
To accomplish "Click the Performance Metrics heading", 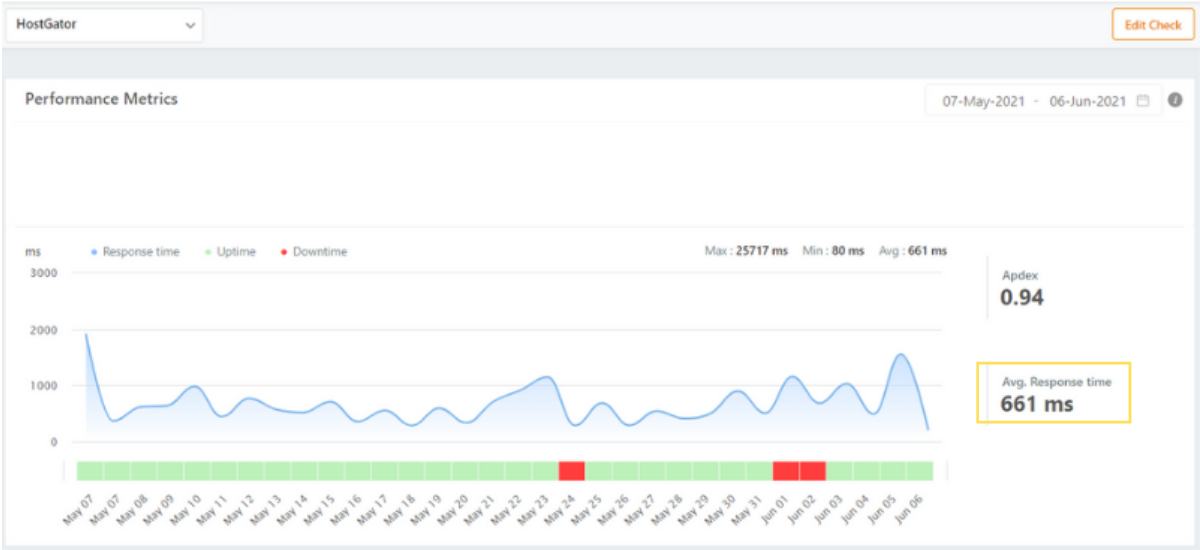I will click(x=101, y=99).
